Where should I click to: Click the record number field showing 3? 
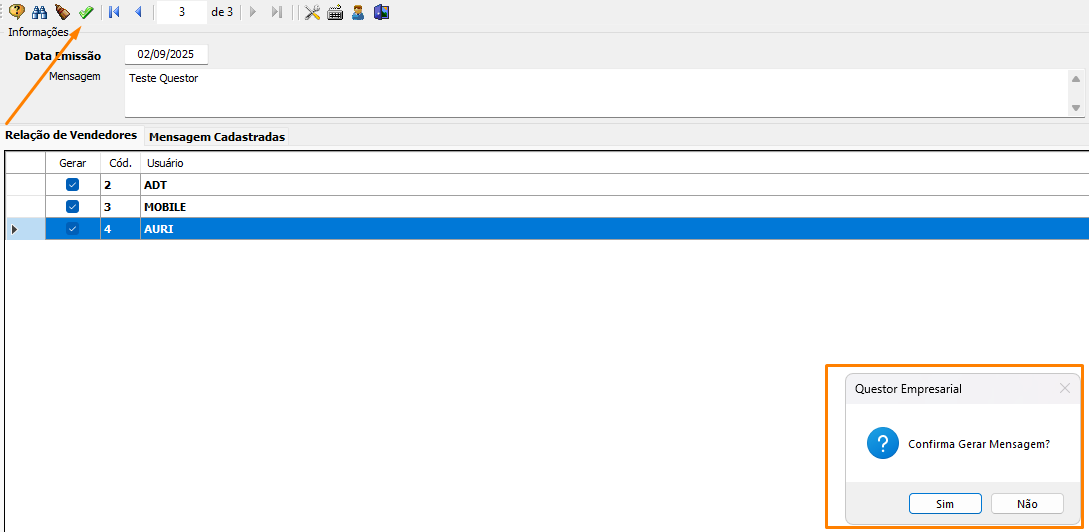click(182, 12)
